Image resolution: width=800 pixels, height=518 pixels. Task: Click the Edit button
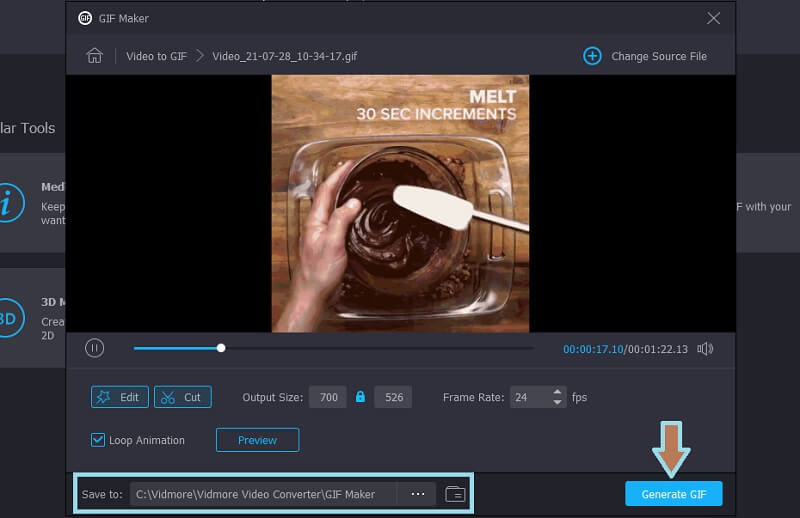120,397
